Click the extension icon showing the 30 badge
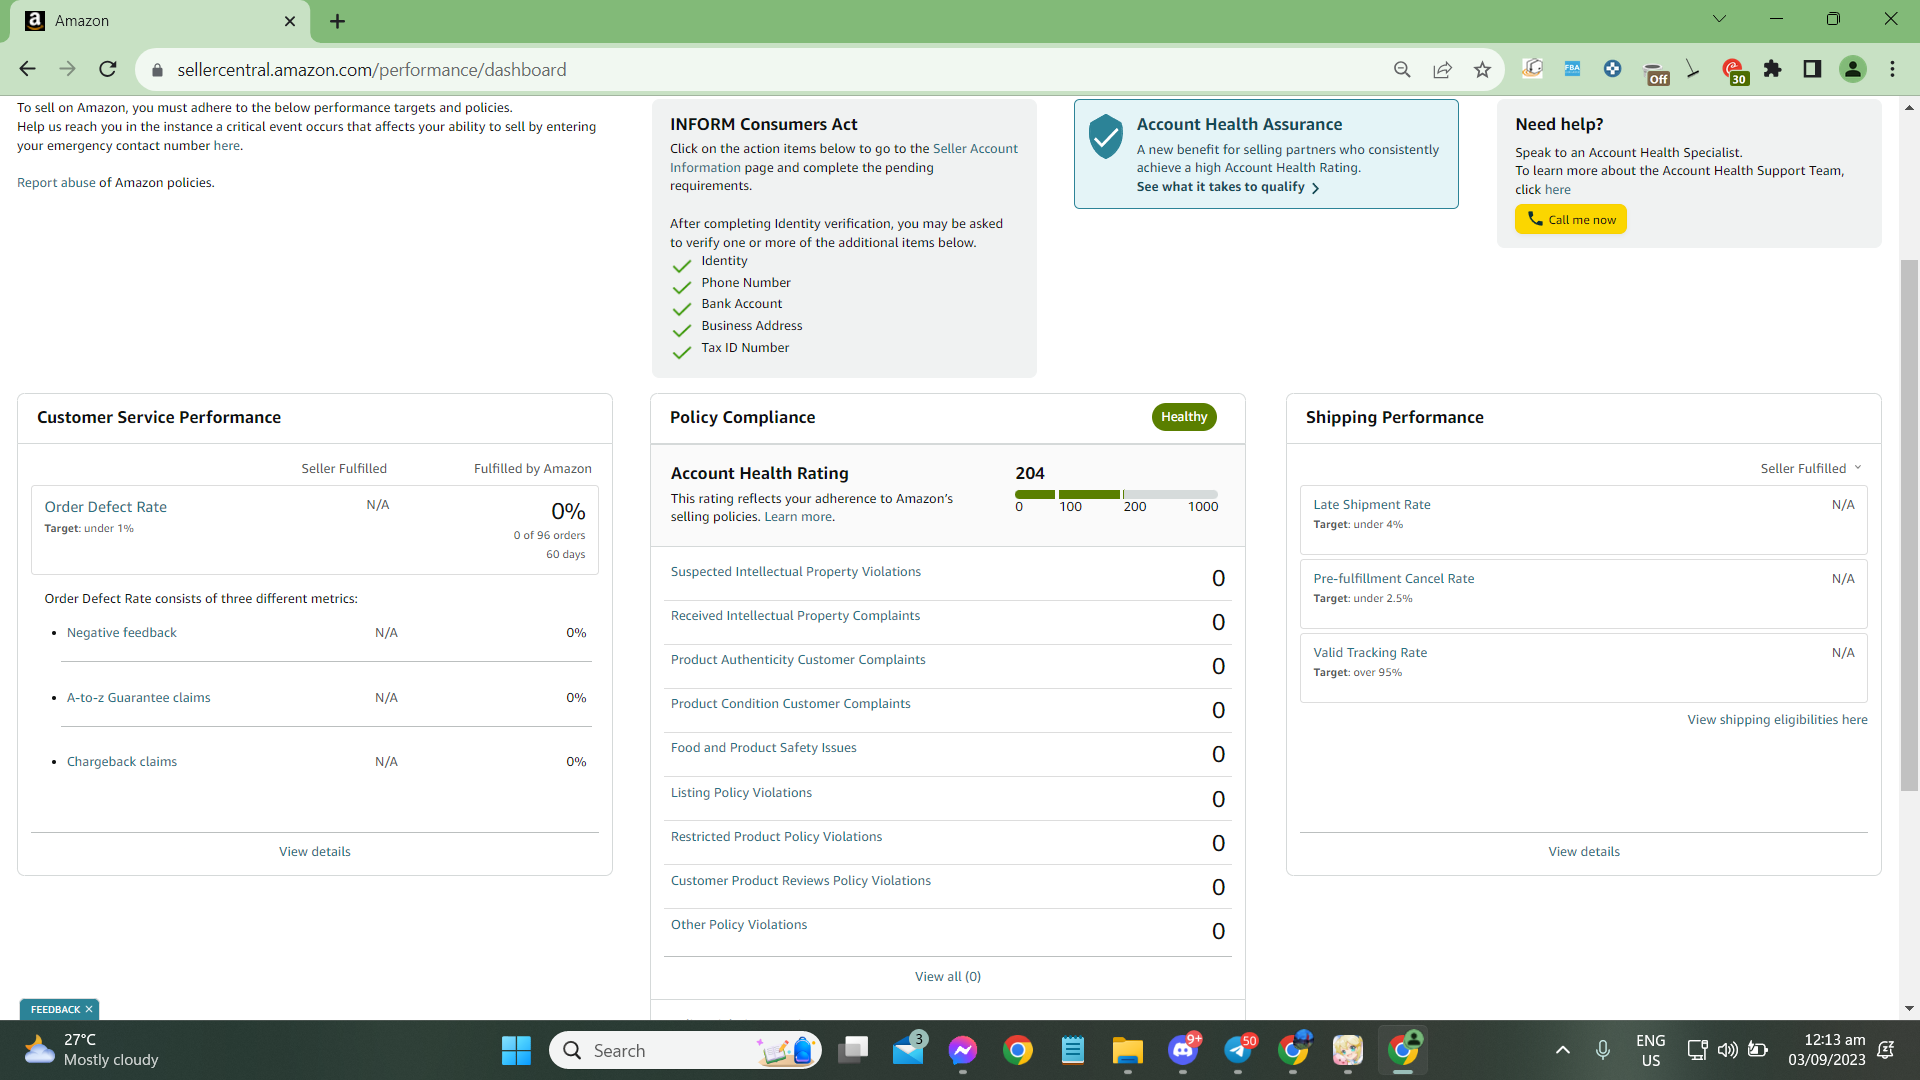Image resolution: width=1920 pixels, height=1080 pixels. [x=1734, y=71]
